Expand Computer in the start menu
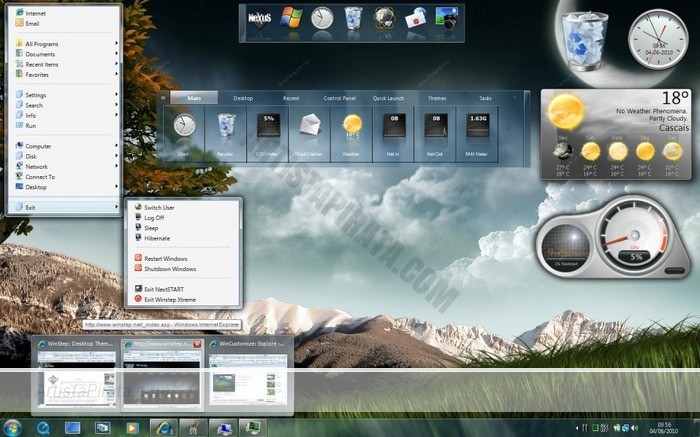The image size is (700, 437). click(x=66, y=146)
